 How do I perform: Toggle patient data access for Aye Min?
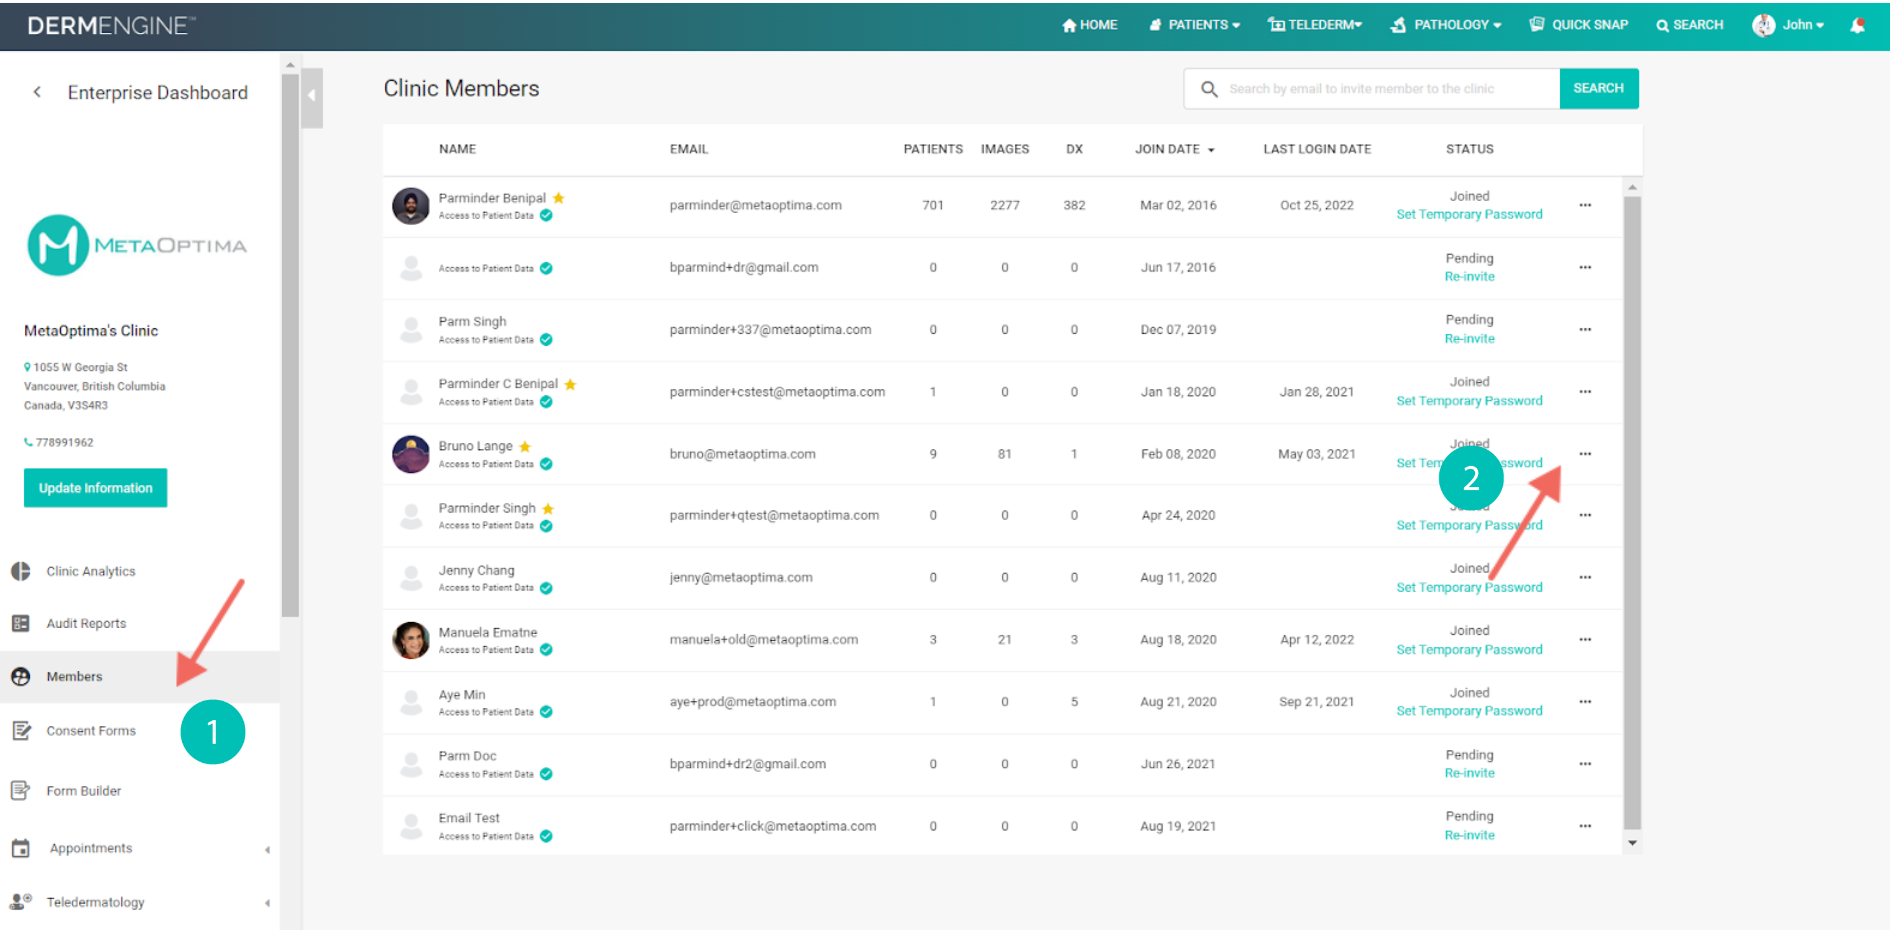[546, 712]
